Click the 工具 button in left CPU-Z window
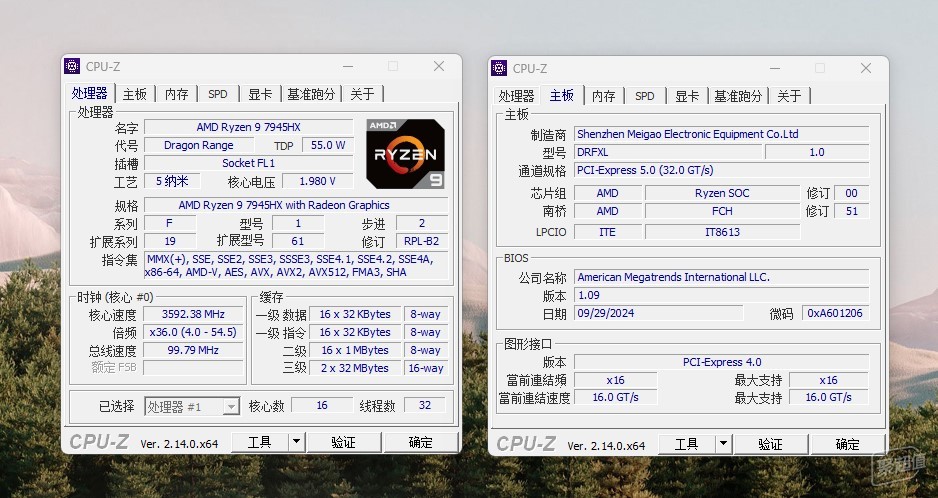 [260, 442]
